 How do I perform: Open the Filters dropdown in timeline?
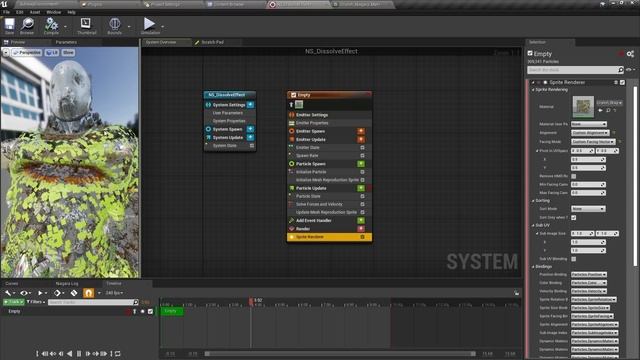coord(36,302)
